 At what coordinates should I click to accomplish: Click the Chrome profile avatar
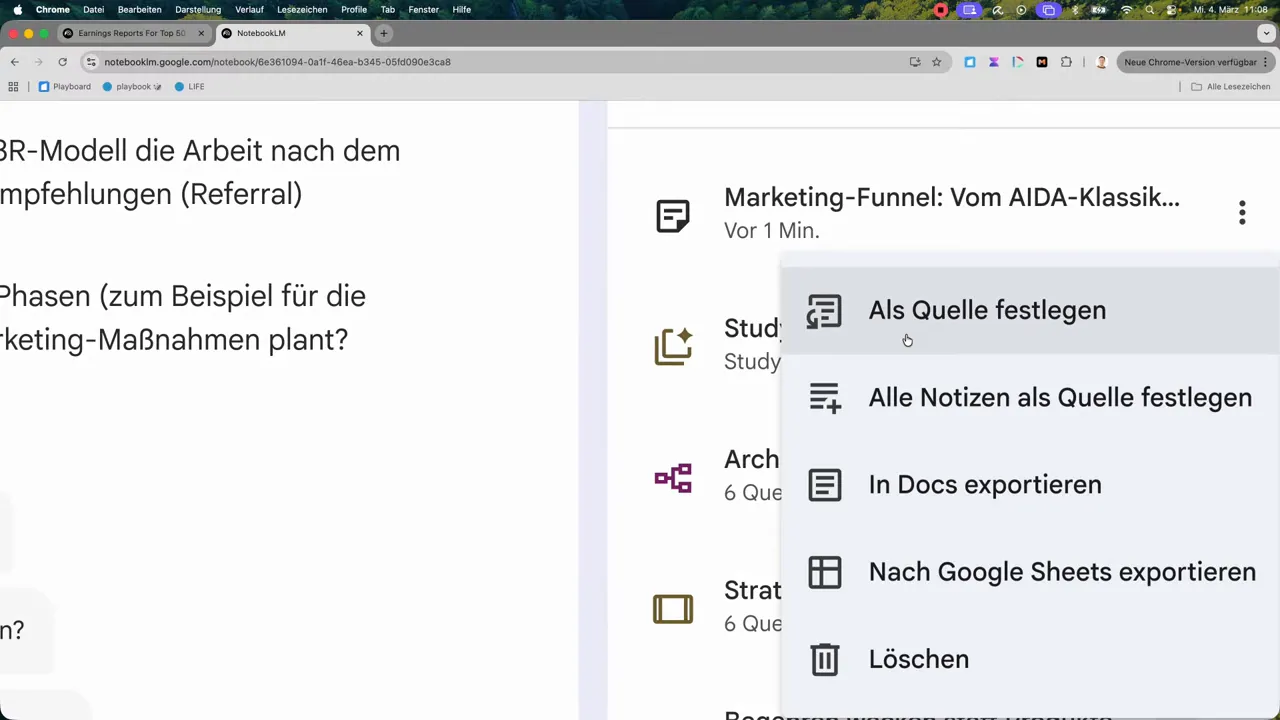click(x=1101, y=61)
